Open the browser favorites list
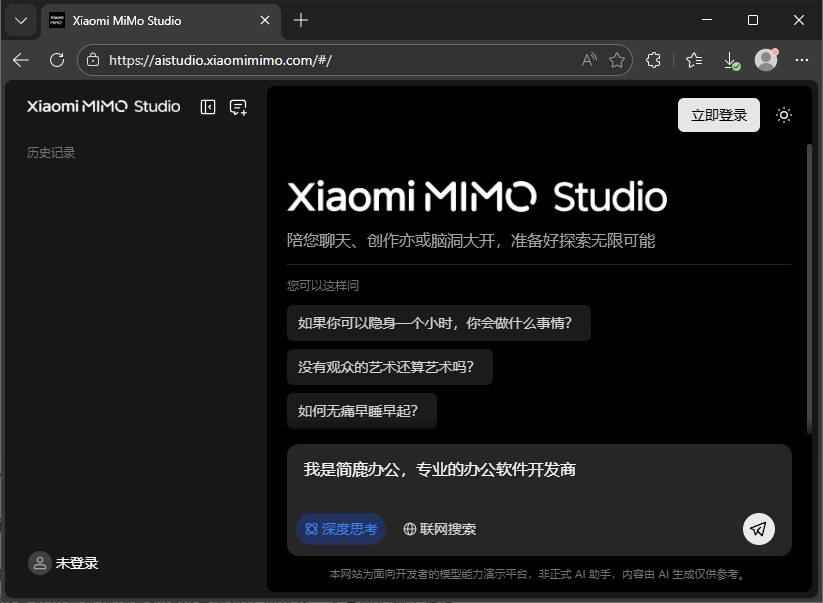This screenshot has width=823, height=603. [x=693, y=59]
